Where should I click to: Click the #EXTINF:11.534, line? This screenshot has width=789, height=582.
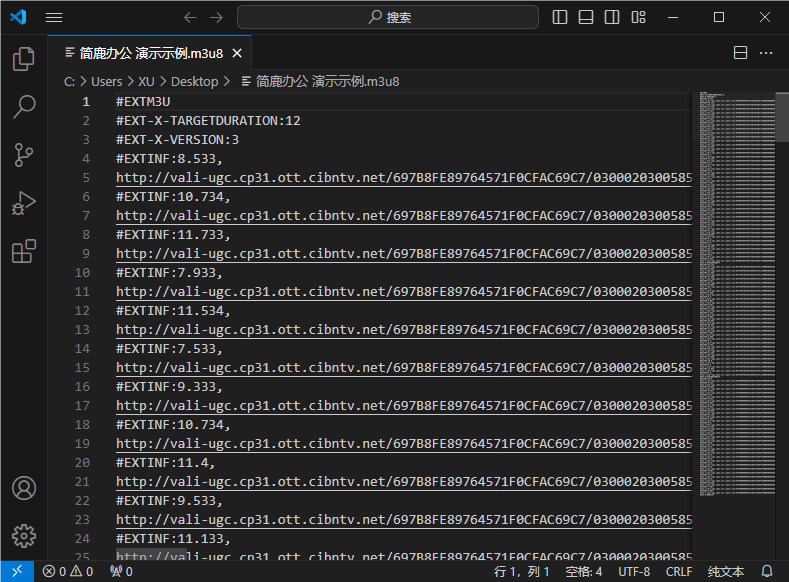coord(173,310)
